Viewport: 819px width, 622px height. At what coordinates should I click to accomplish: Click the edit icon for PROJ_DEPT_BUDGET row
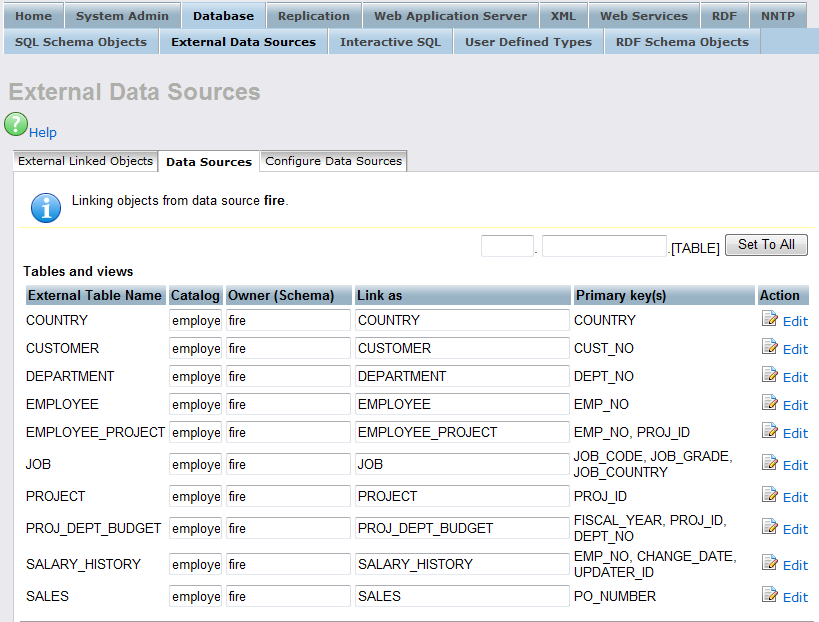[769, 527]
